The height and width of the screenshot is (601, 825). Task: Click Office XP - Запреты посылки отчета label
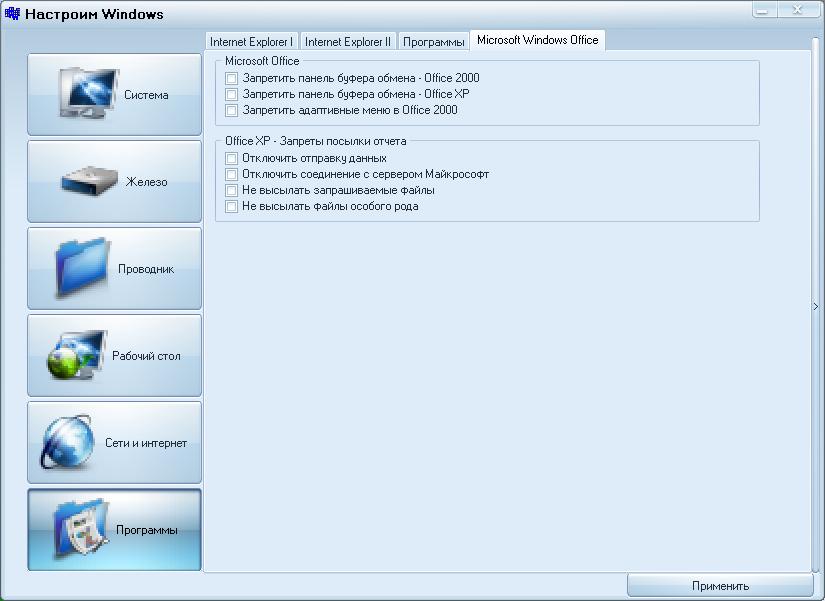pyautogui.click(x=316, y=141)
